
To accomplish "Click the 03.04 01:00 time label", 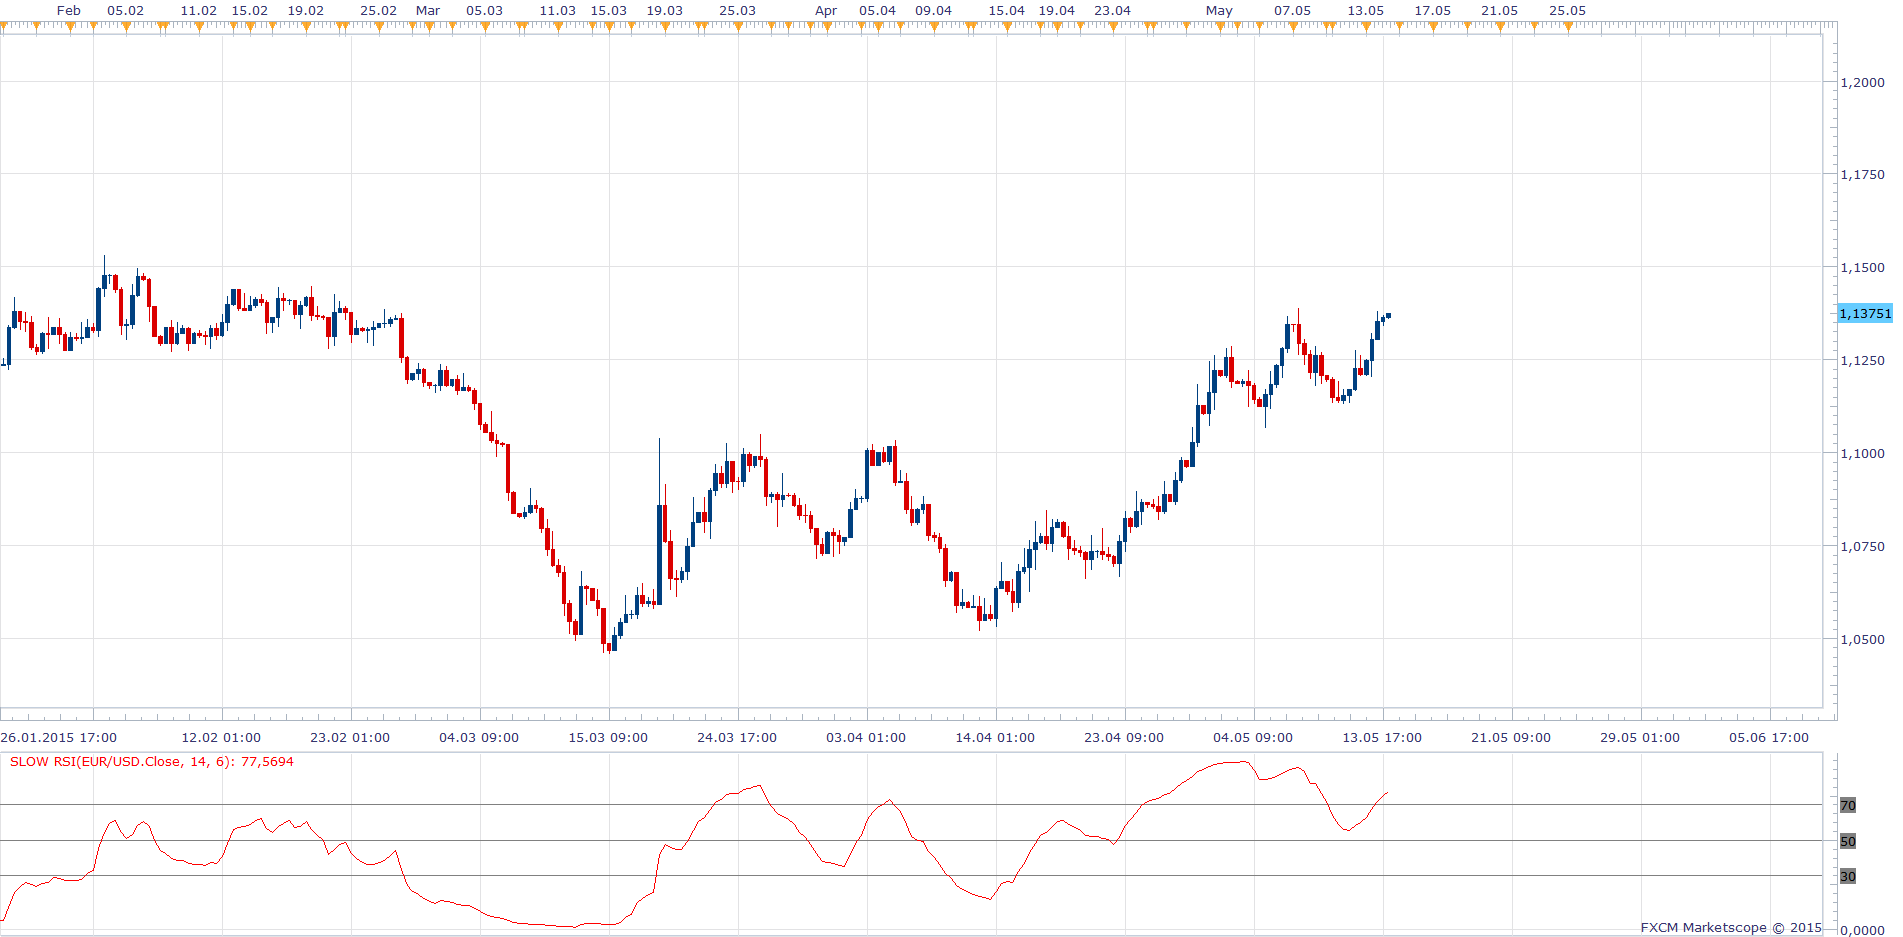I will [866, 737].
